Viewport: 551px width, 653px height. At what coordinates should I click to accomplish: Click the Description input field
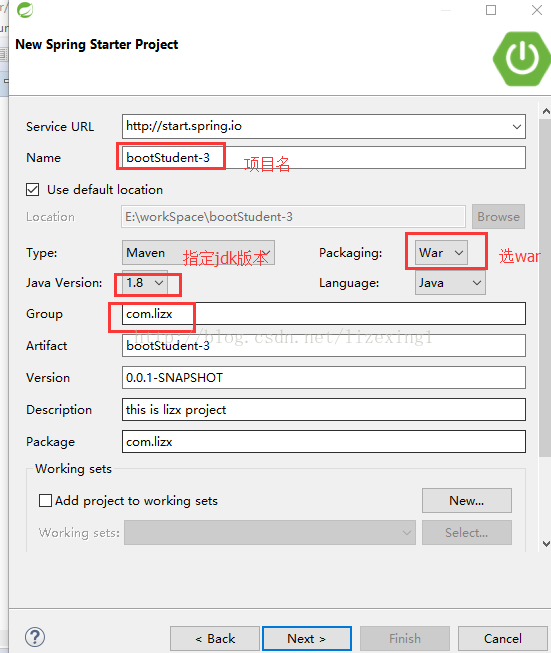[x=324, y=409]
